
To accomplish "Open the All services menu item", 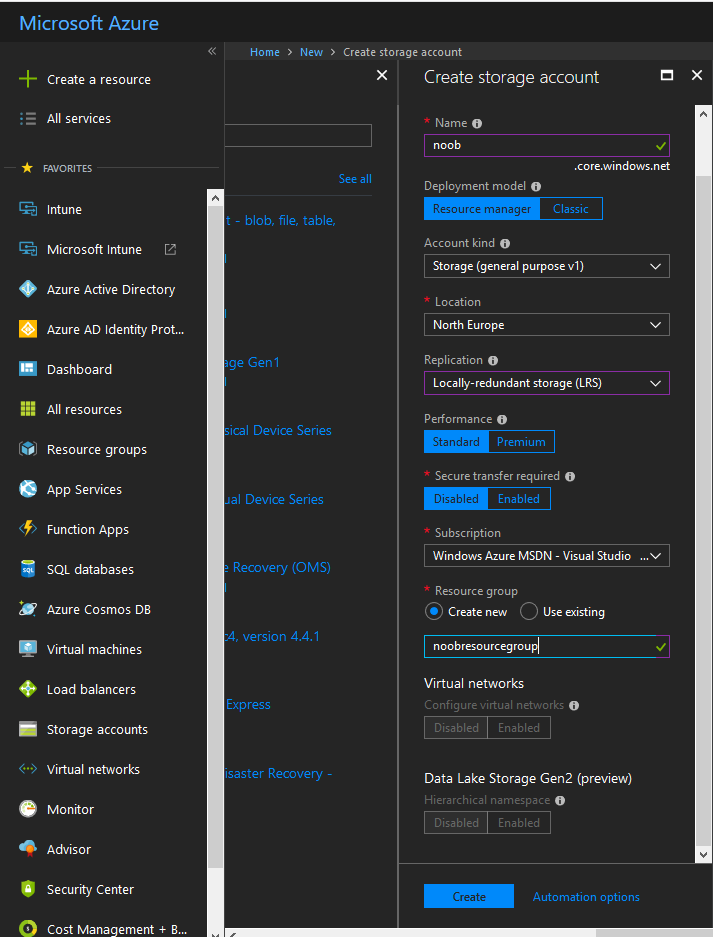I will point(79,118).
